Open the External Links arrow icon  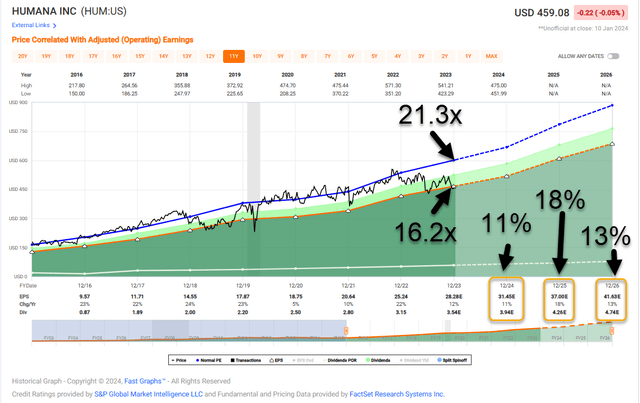(55, 26)
